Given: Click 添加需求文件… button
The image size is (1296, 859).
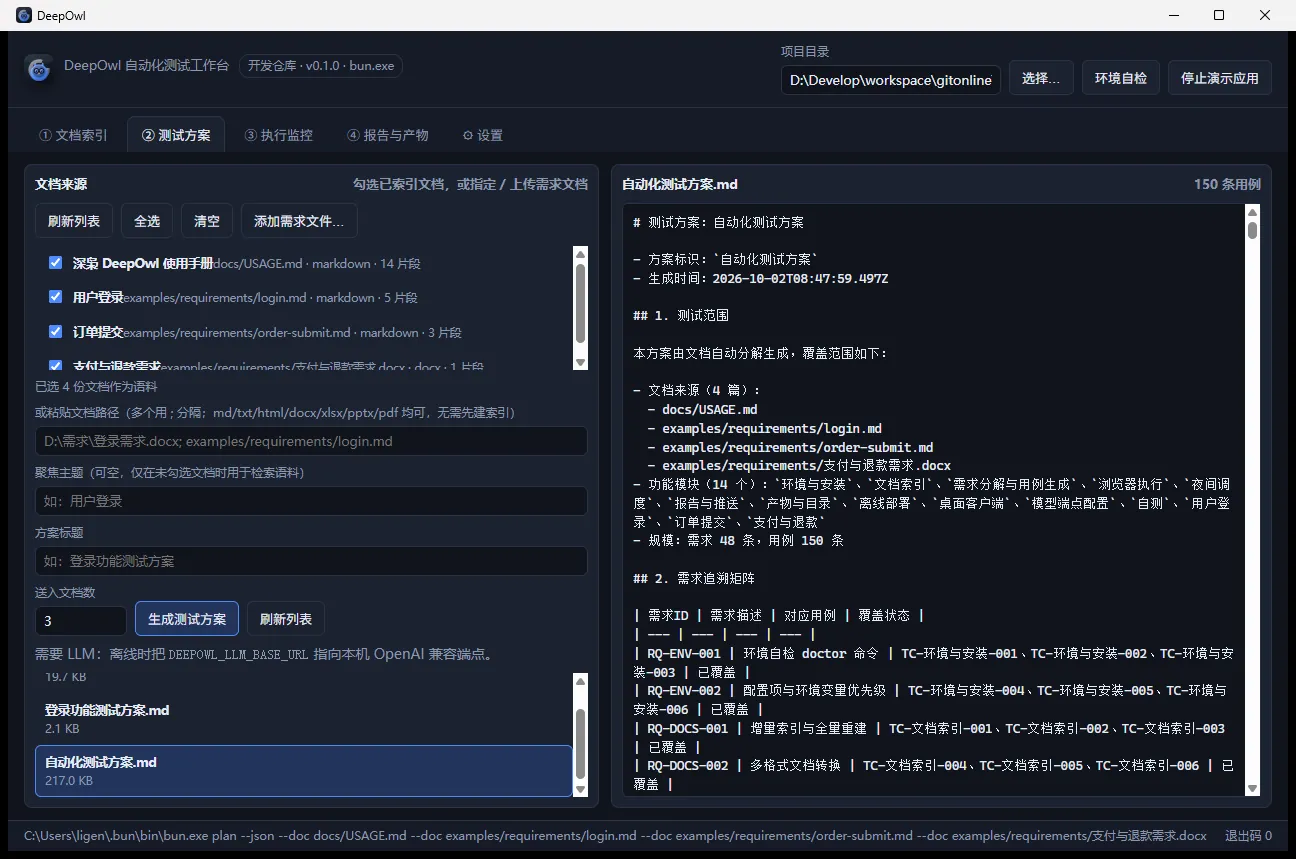Looking at the screenshot, I should [299, 221].
